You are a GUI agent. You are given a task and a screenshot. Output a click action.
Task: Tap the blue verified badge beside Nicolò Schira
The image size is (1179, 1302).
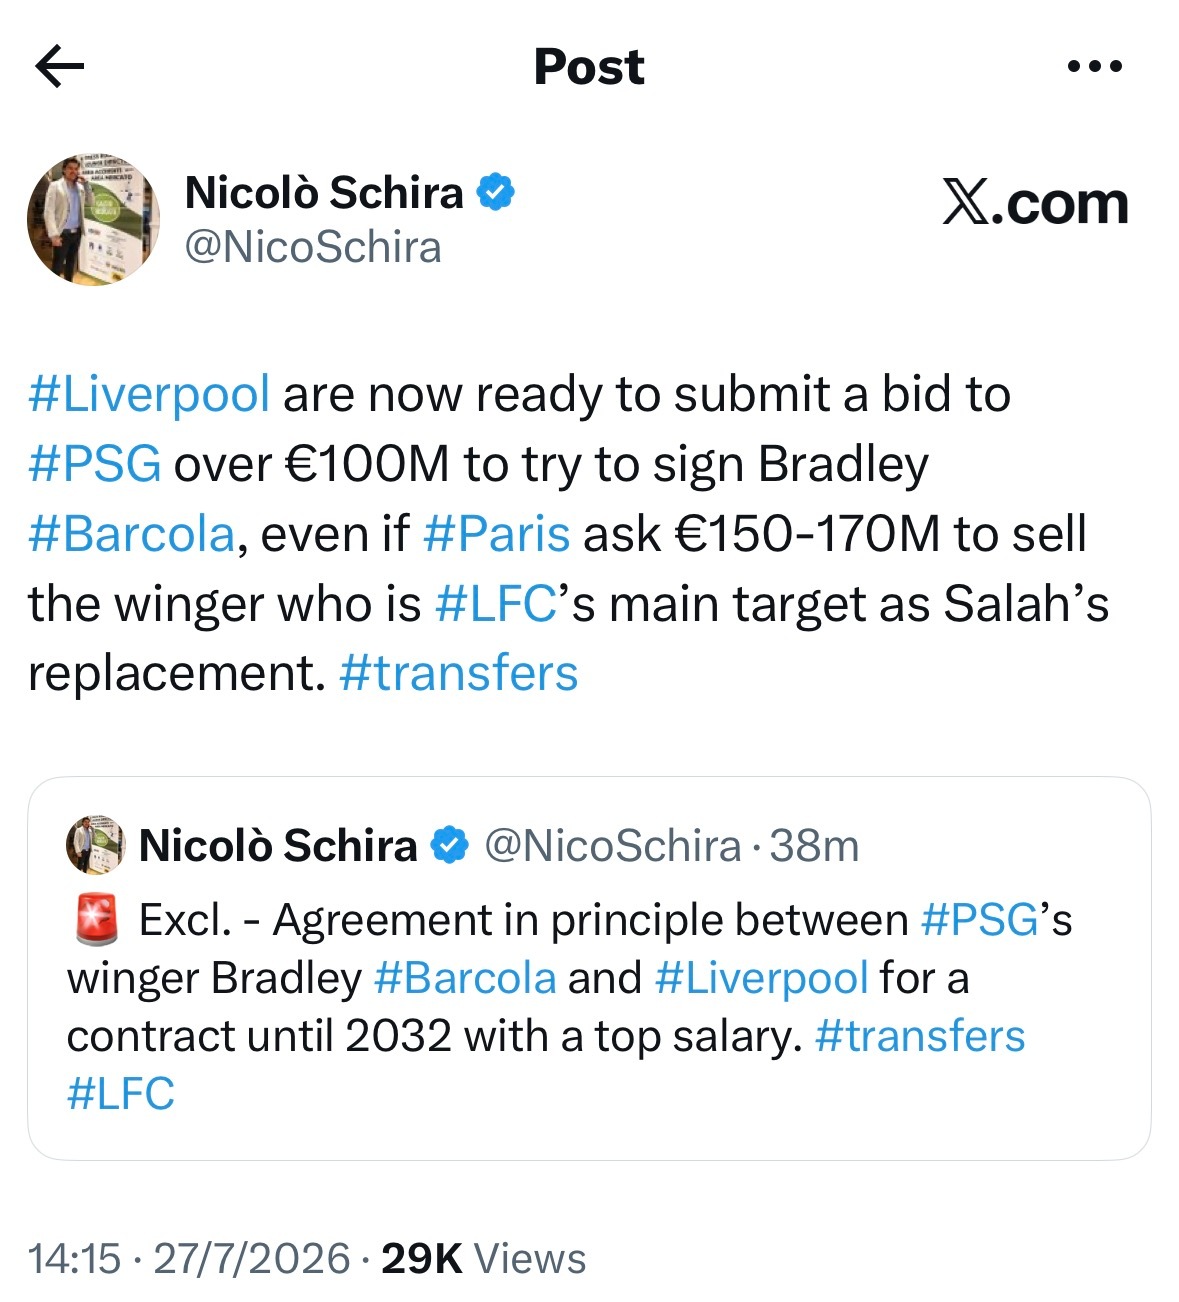pyautogui.click(x=495, y=191)
